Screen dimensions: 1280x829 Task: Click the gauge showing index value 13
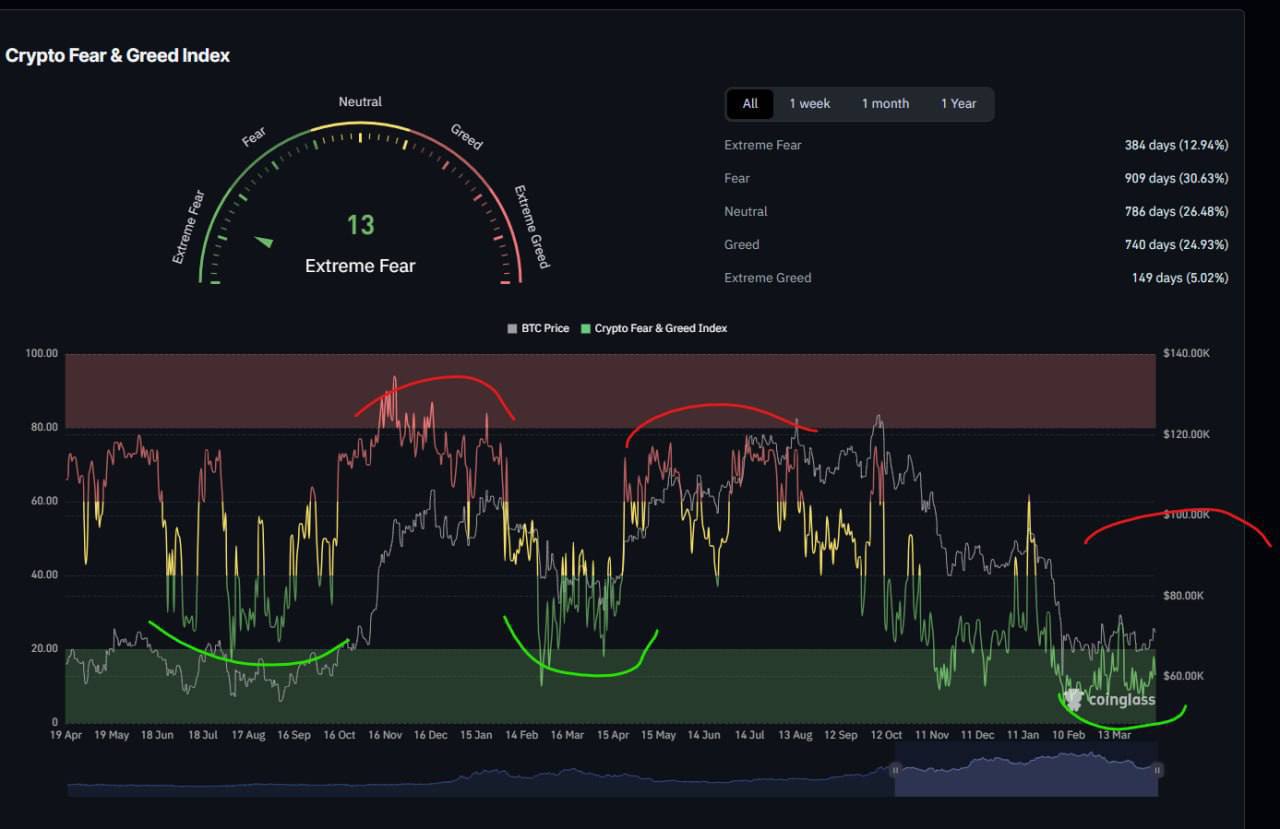(x=360, y=225)
